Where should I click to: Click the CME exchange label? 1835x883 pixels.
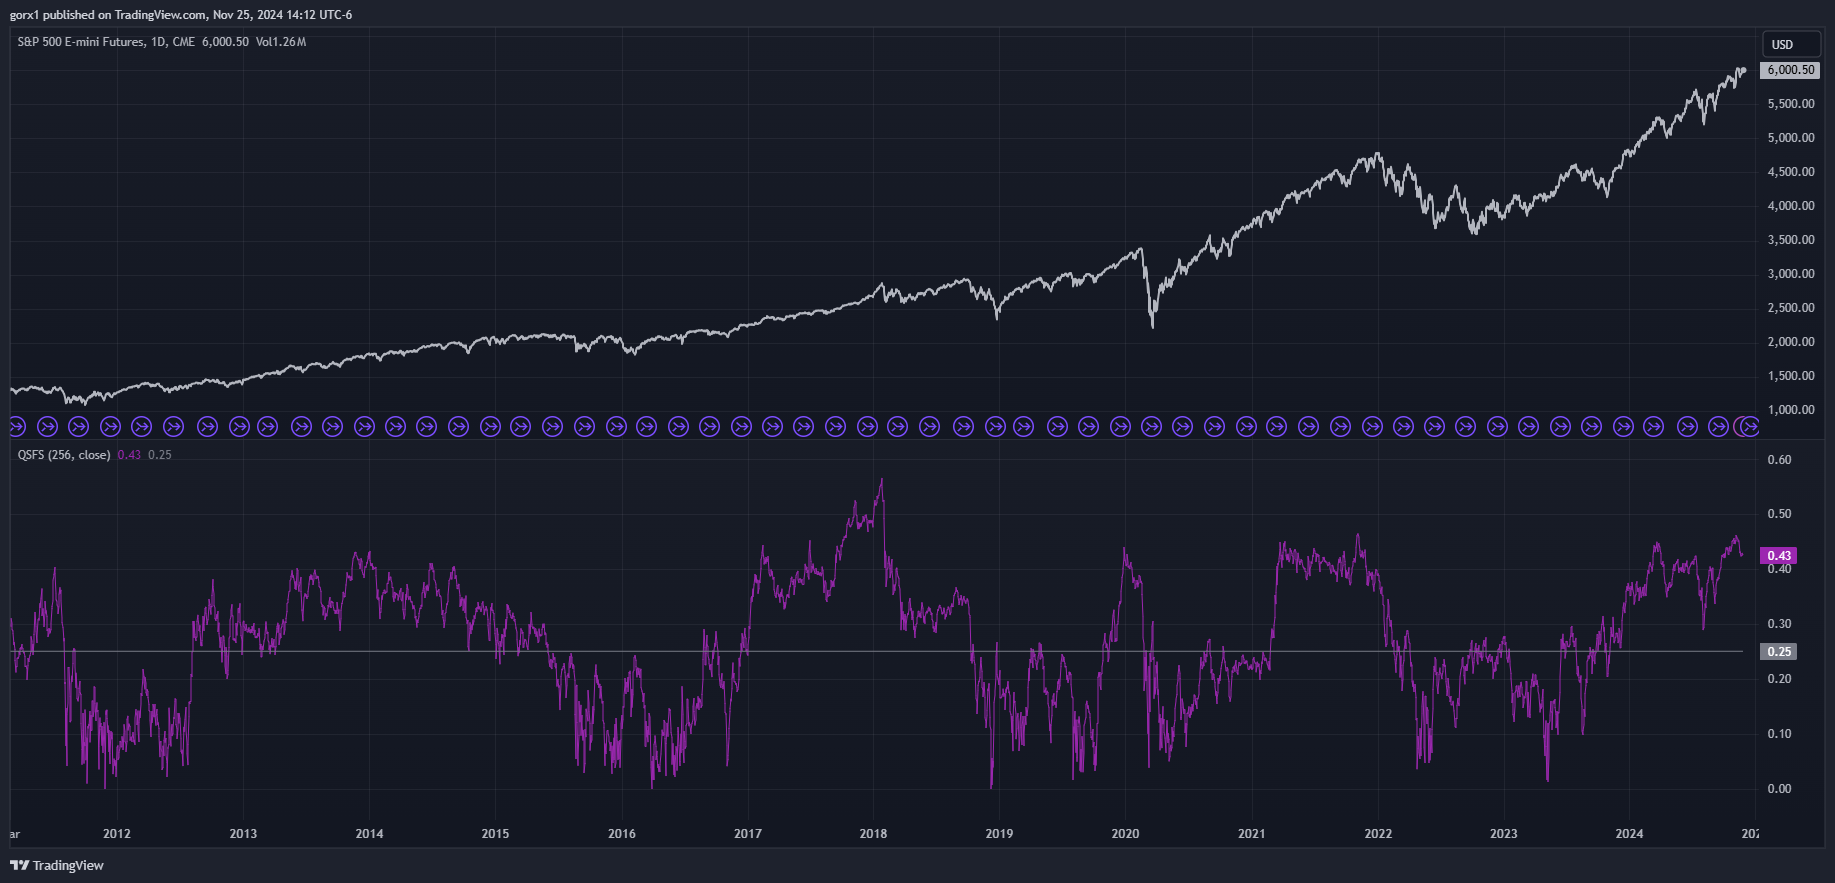183,42
